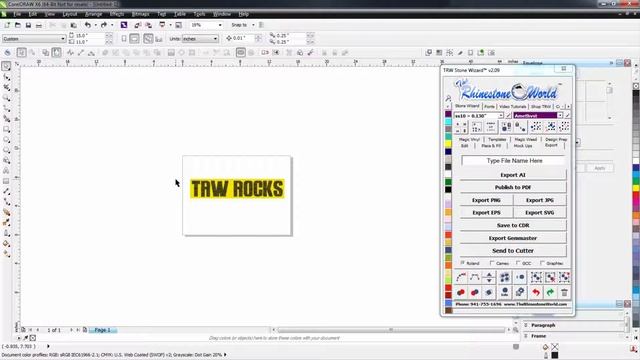Click the Save icon in the toolbar
This screenshot has height=360, width=640.
(x=28, y=25)
